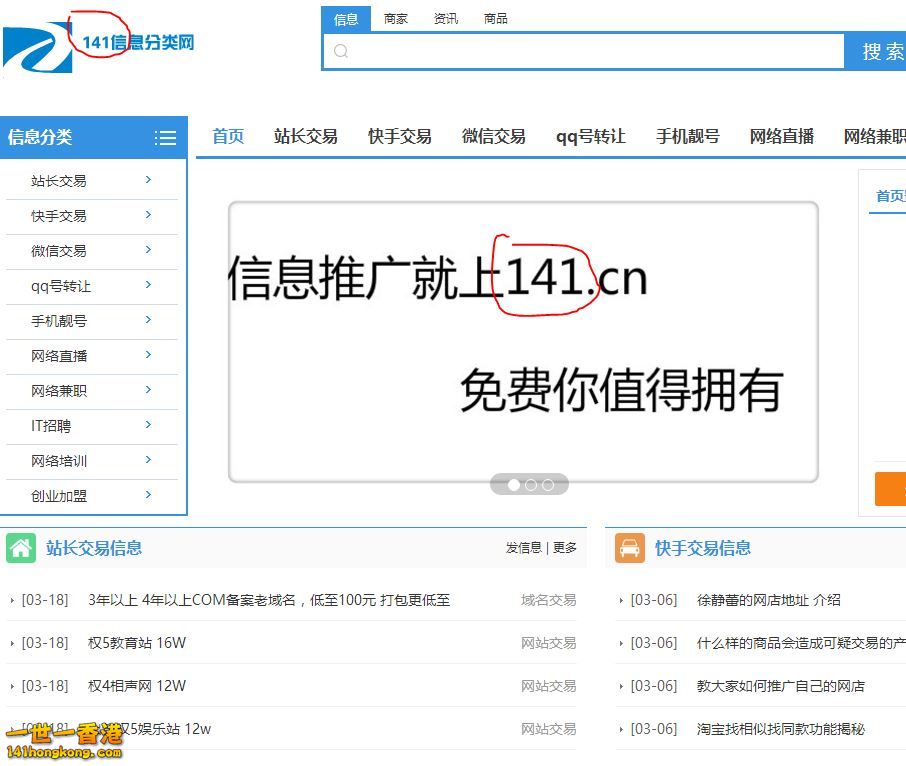
Task: Expand 站长交易 category arrow in sidebar
Action: [148, 180]
